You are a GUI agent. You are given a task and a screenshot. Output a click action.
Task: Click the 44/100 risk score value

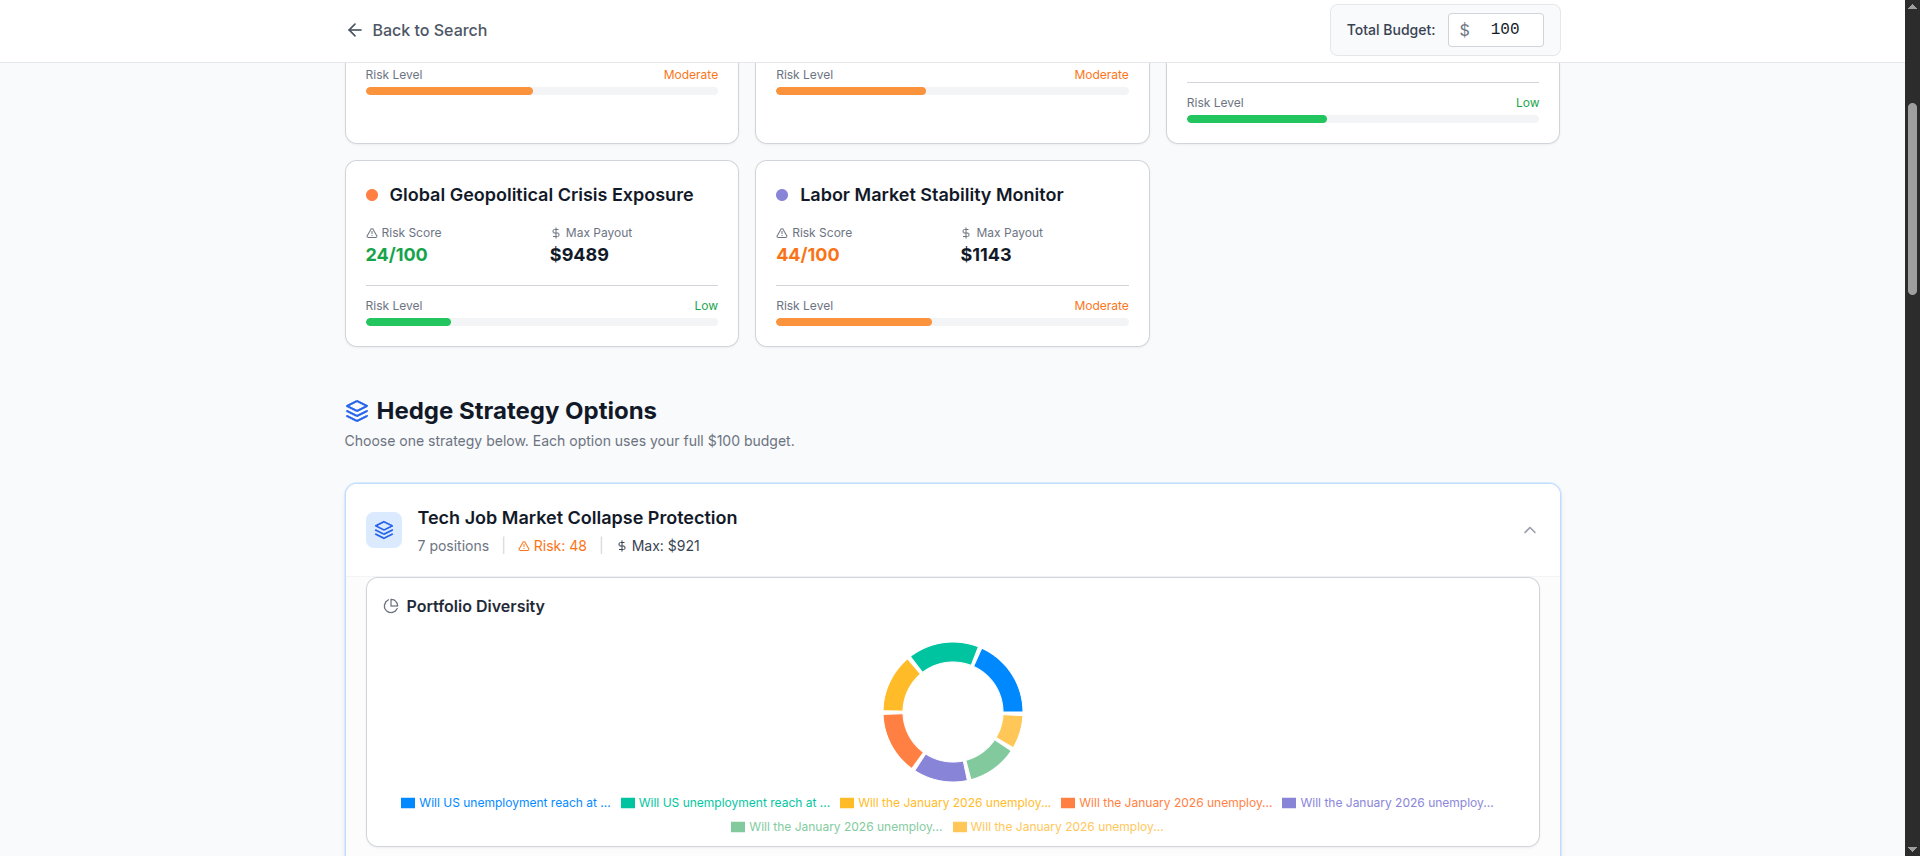(x=808, y=255)
